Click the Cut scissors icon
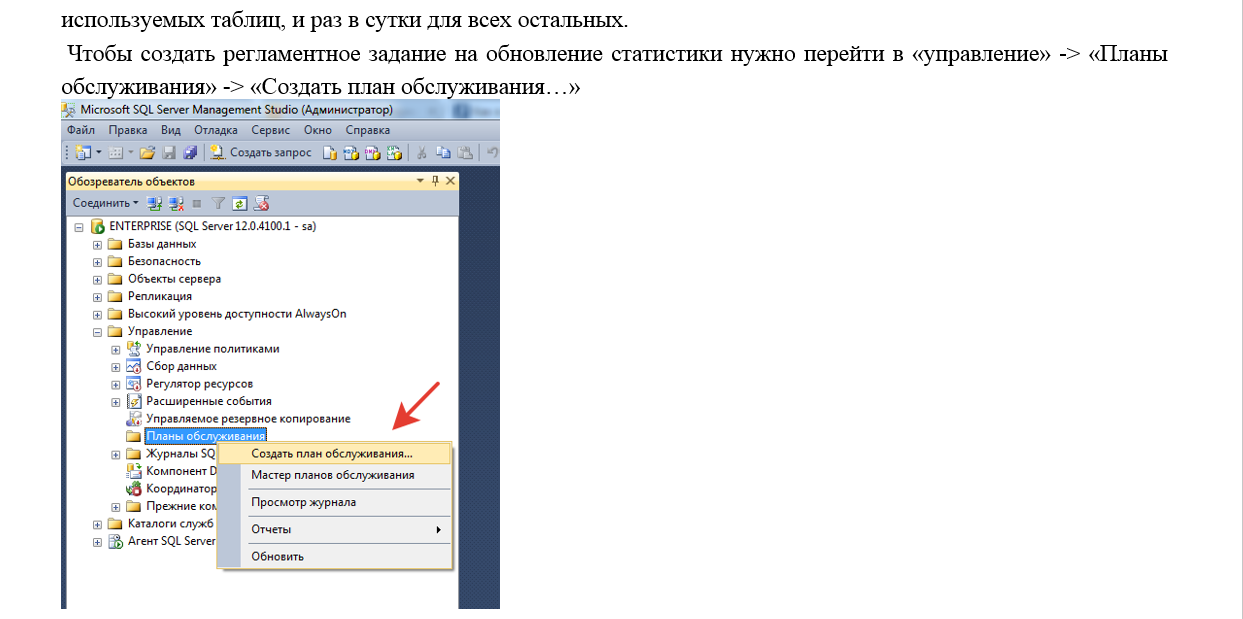 click(422, 153)
